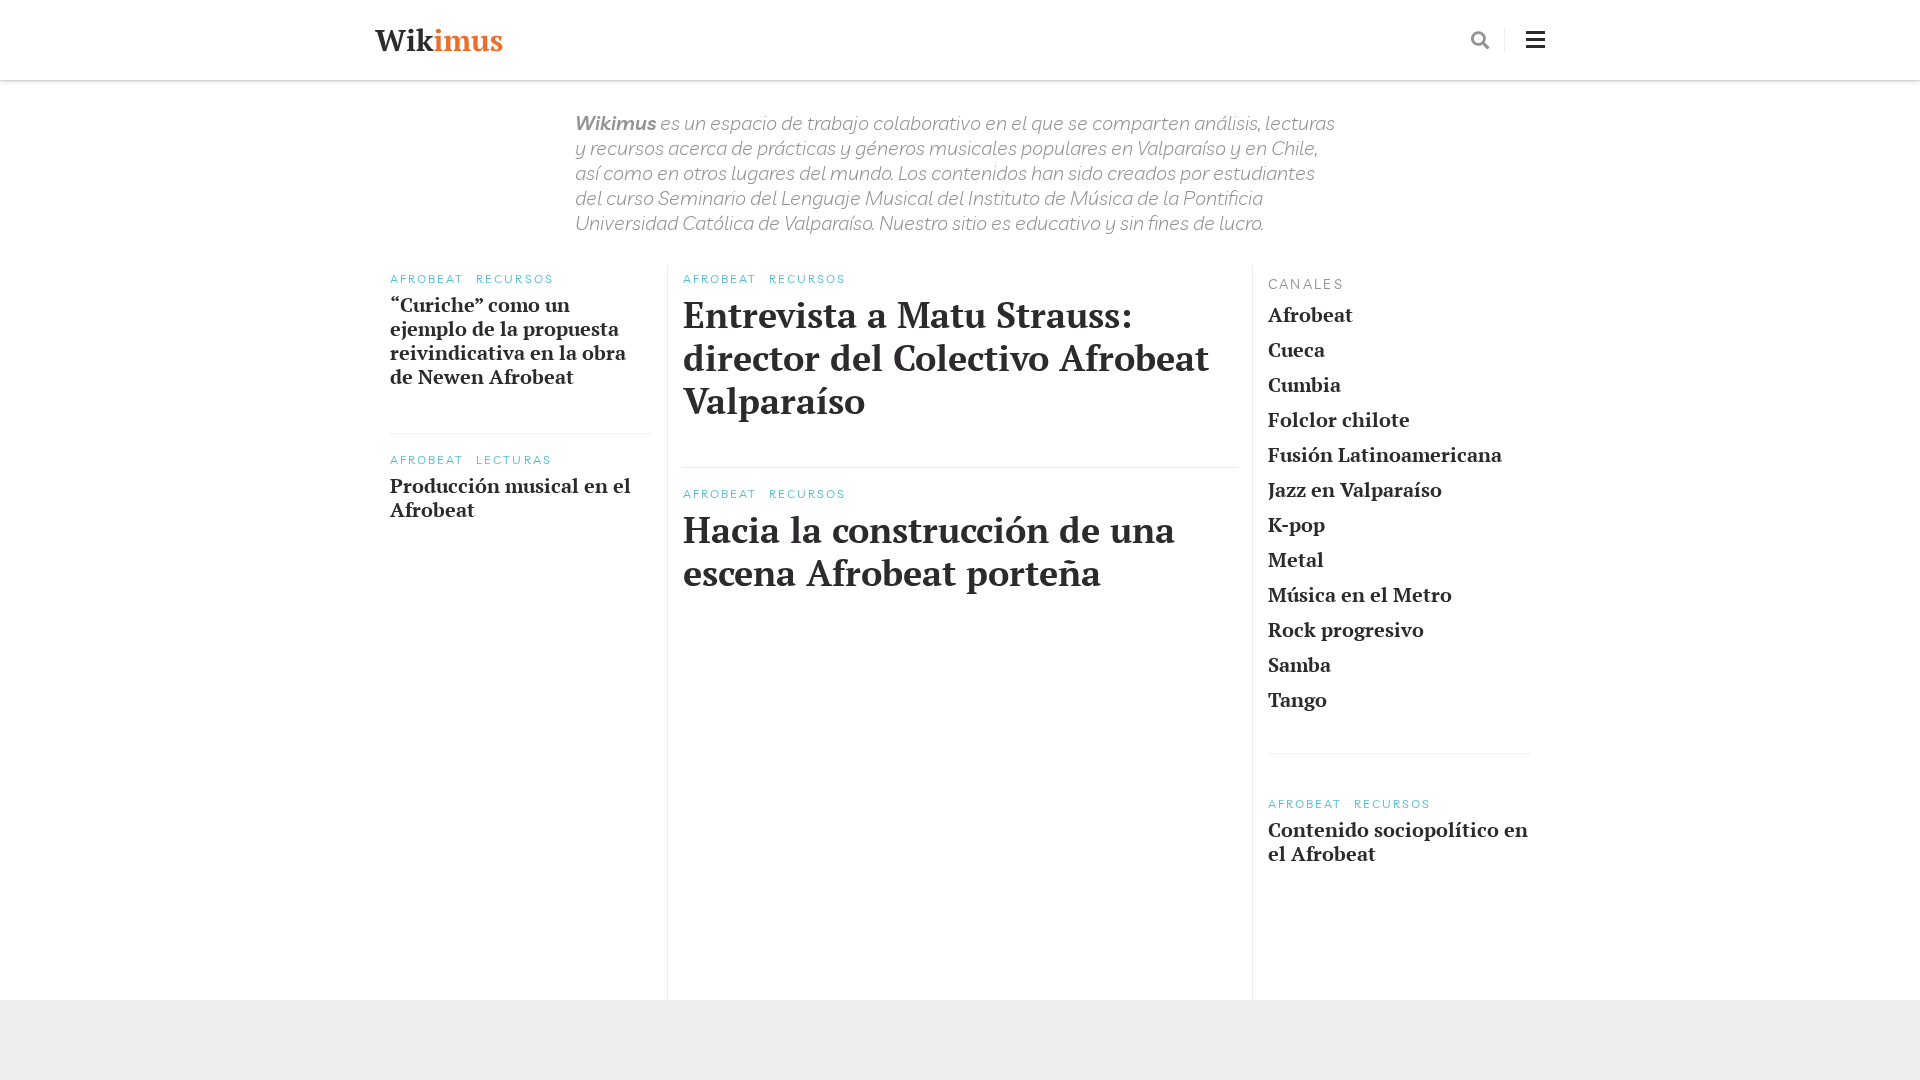Select the Cumbia channel
Screen dimensions: 1920x1080
[x=1304, y=385]
